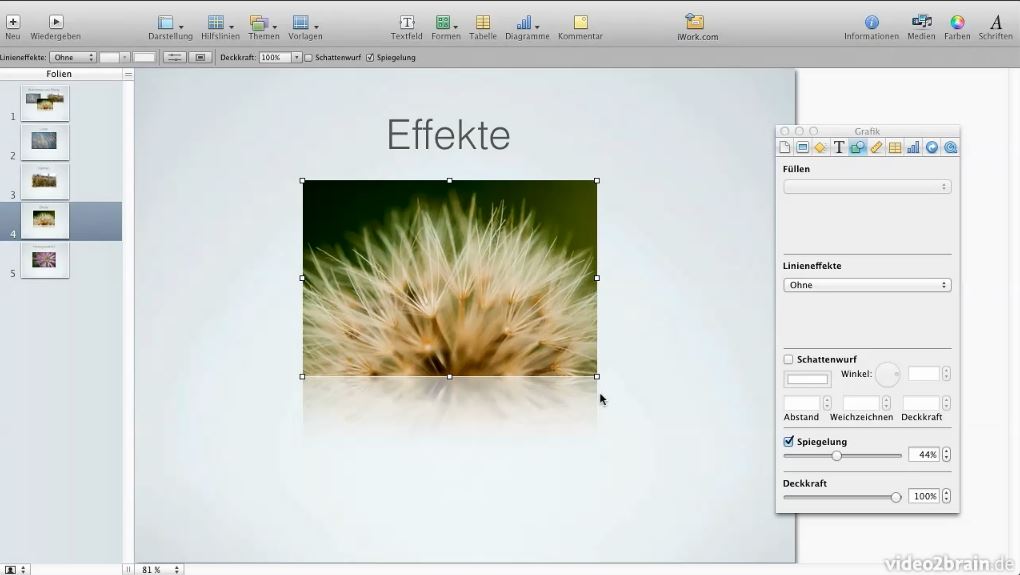Open inspector Linieneffekte Ohne dropdown
Screen dimensions: 1020x575
coord(867,285)
